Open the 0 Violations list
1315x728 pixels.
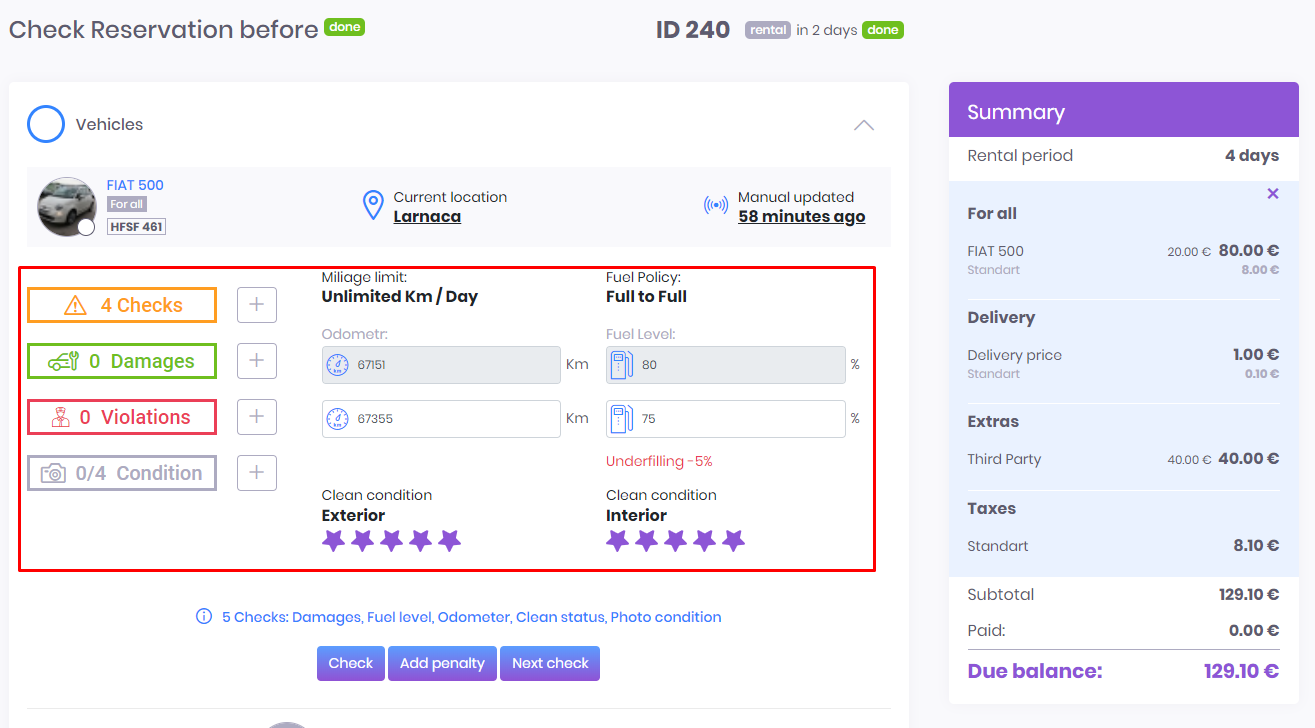122,417
